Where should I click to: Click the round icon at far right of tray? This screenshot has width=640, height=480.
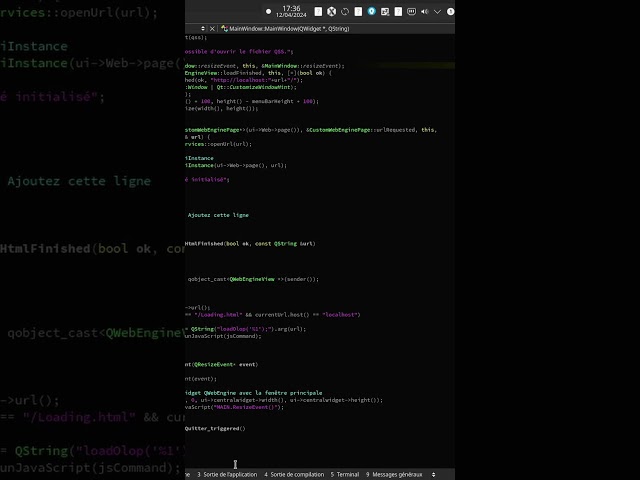[450, 12]
